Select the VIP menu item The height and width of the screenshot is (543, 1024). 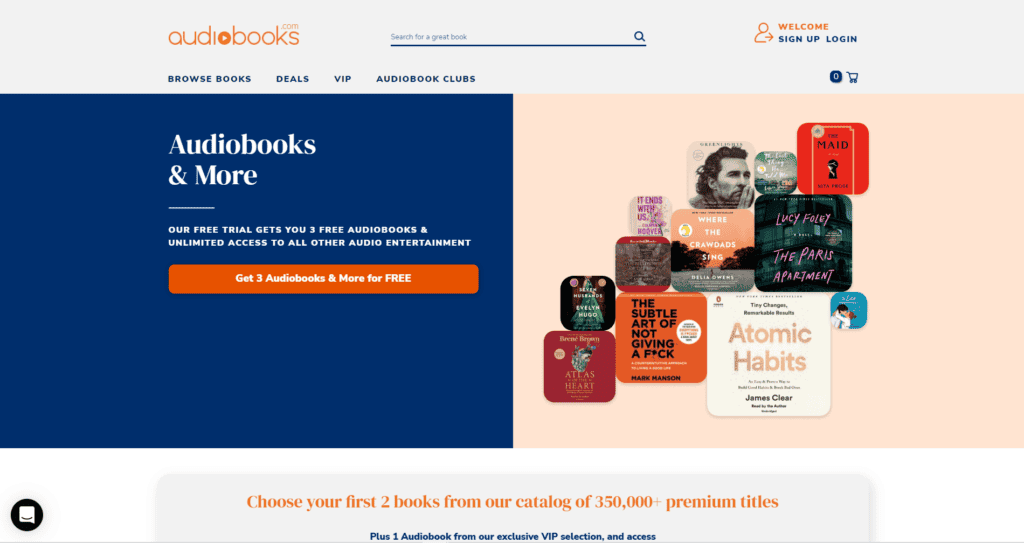tap(343, 79)
